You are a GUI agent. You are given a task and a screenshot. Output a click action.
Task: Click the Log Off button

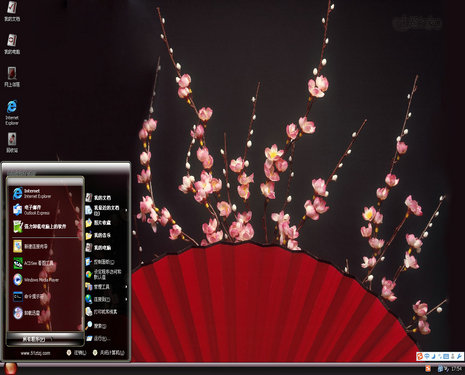76,353
